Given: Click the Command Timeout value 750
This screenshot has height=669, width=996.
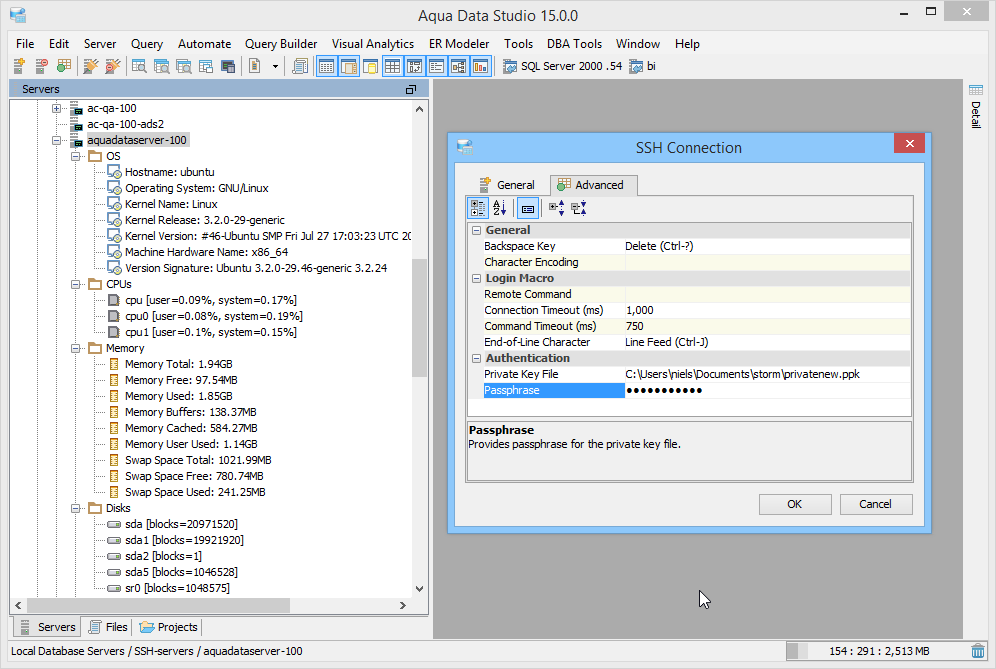Looking at the screenshot, I should coord(767,326).
